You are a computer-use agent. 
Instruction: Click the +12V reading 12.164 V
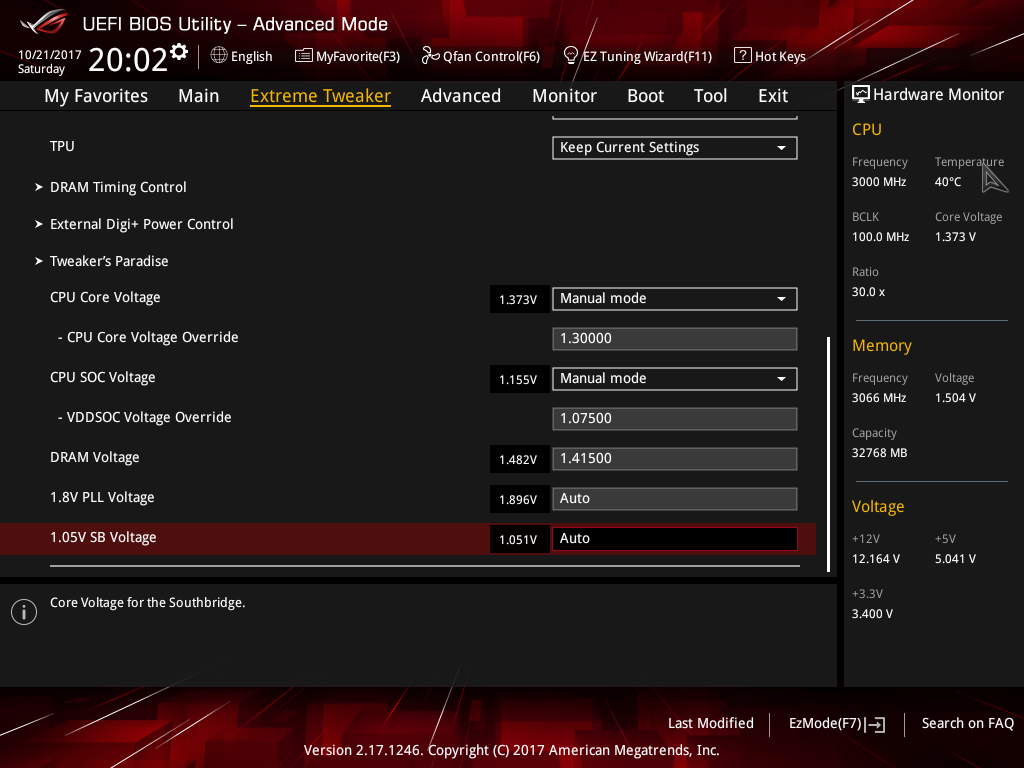pyautogui.click(x=876, y=559)
